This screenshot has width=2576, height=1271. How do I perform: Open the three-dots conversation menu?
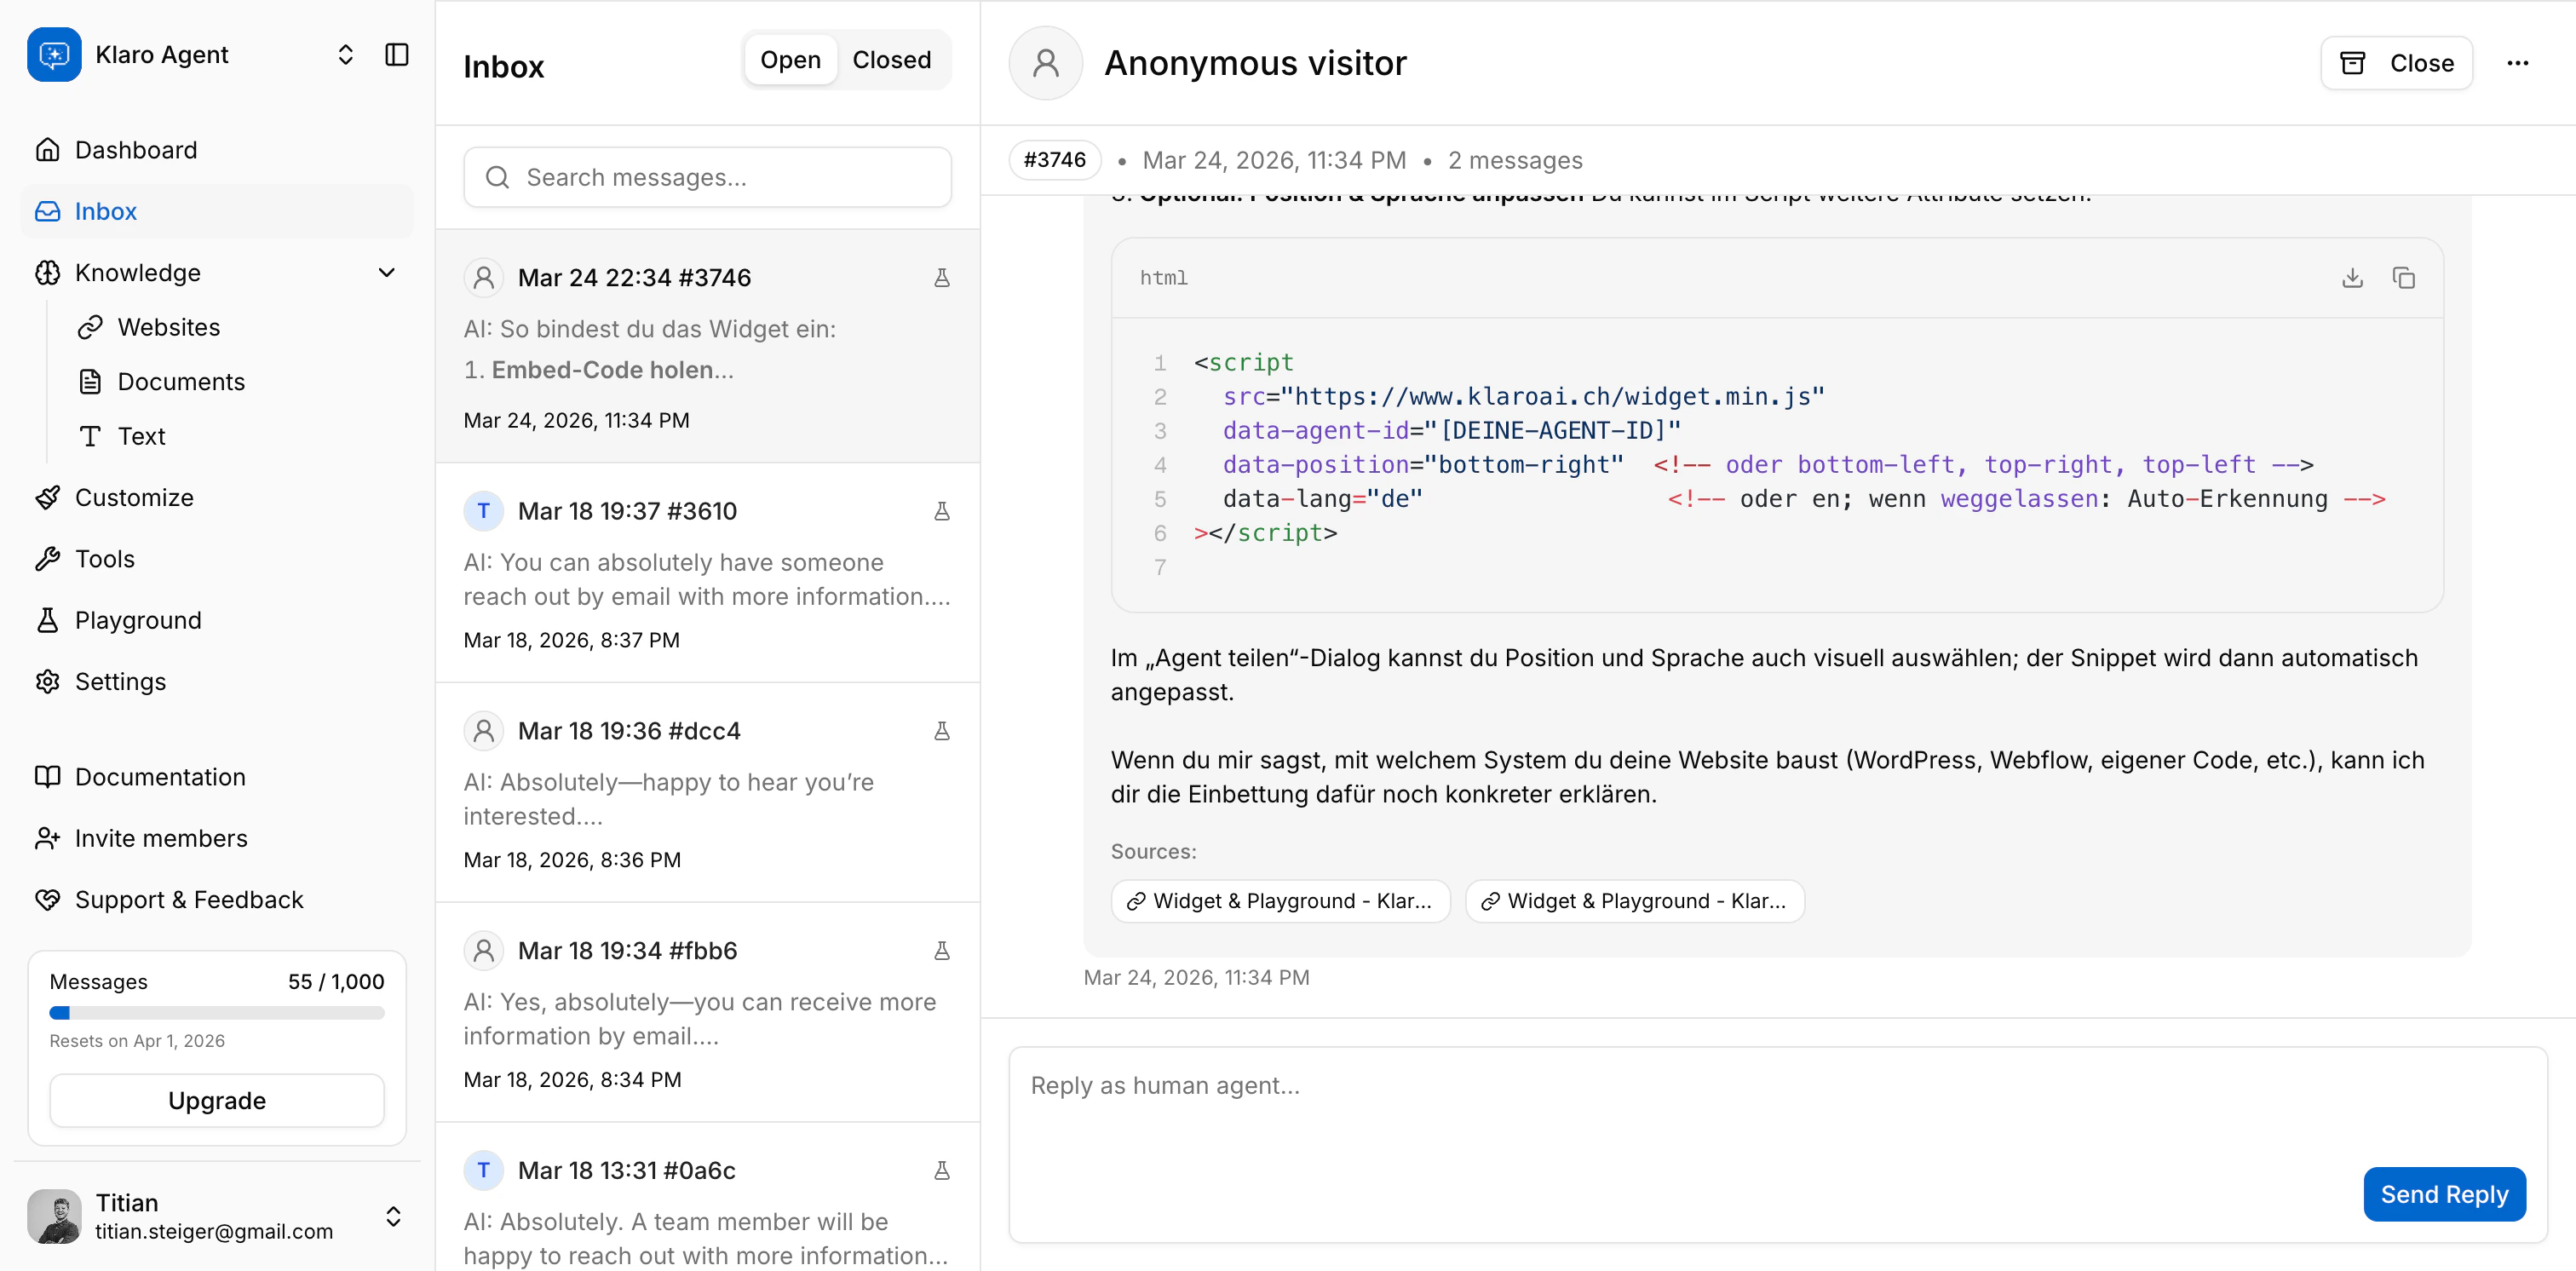tap(2517, 64)
